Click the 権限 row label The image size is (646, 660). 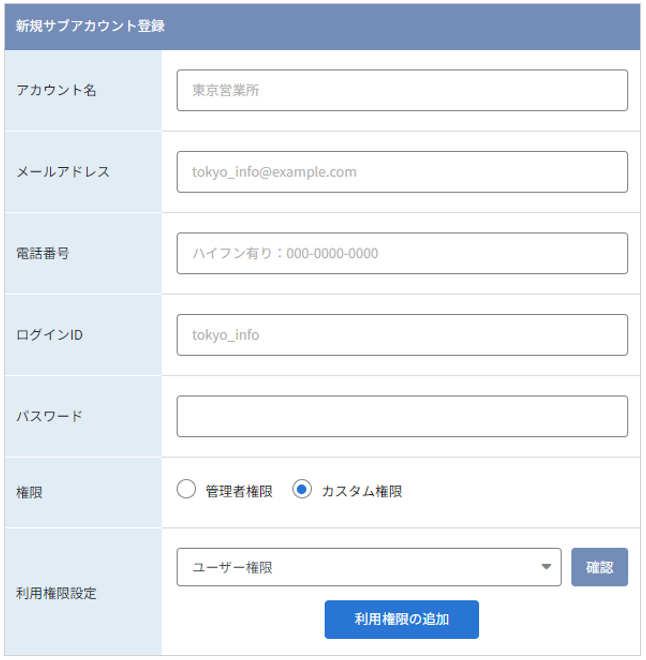pos(29,492)
